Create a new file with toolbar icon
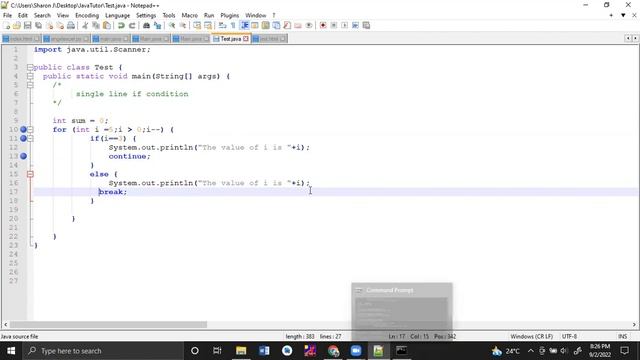 coord(7,25)
